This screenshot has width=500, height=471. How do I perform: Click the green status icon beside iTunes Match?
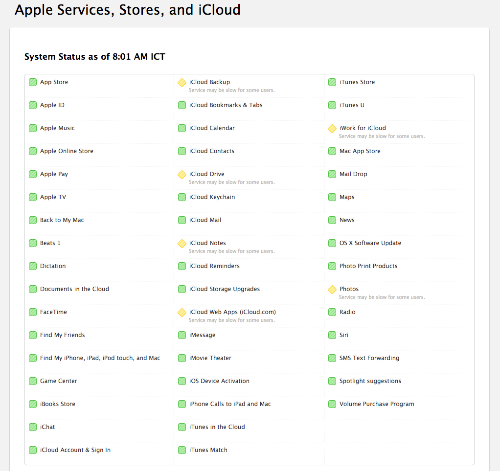coord(182,450)
